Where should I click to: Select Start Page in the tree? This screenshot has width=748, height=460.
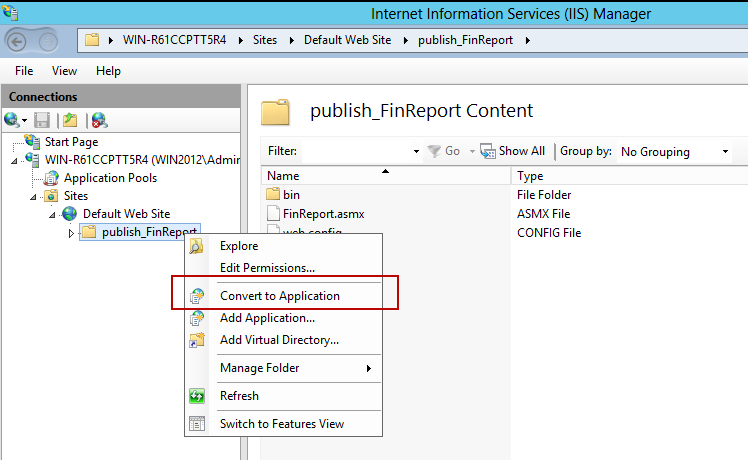tap(71, 142)
